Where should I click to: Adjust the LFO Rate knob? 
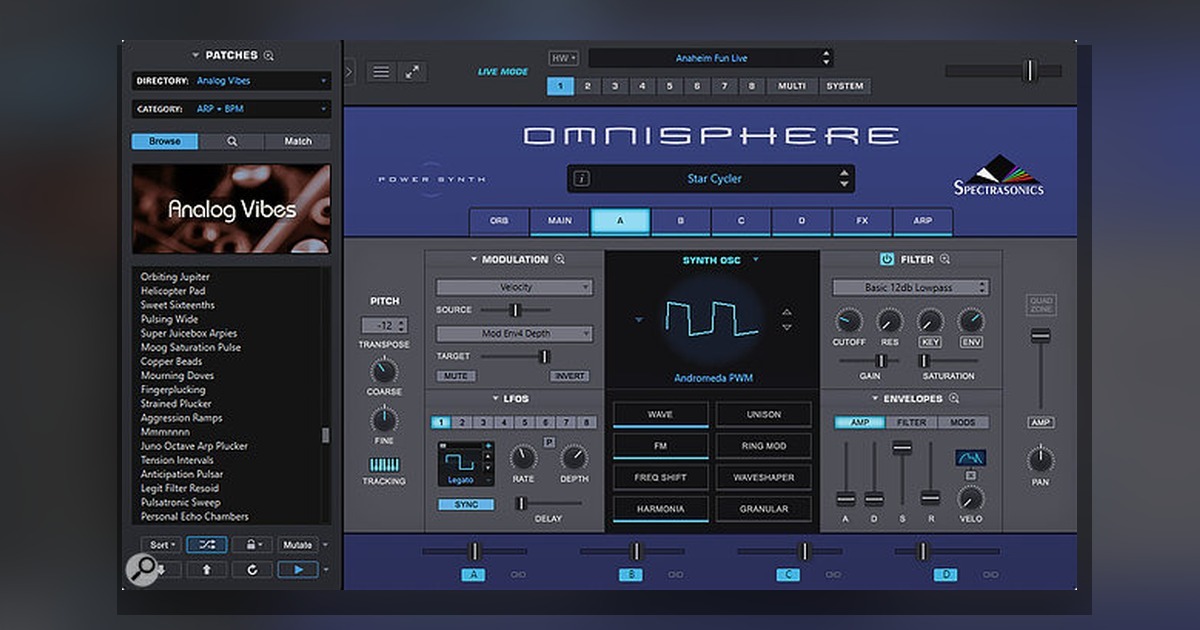coord(523,458)
